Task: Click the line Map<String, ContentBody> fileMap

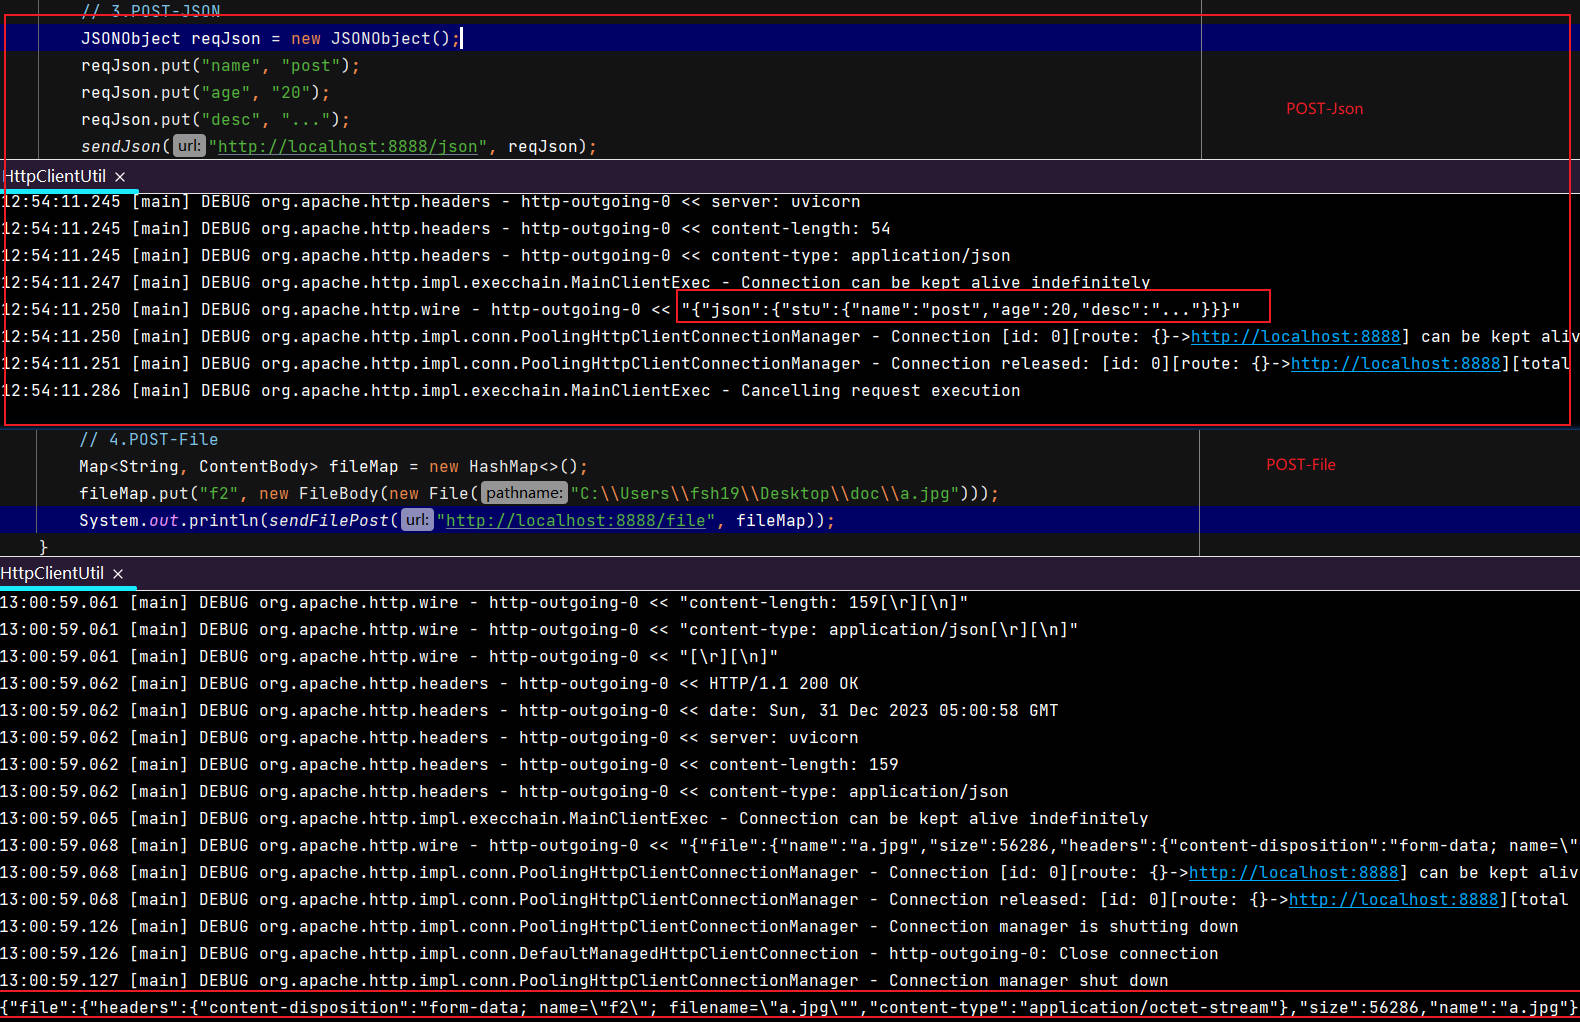Action: coord(333,466)
